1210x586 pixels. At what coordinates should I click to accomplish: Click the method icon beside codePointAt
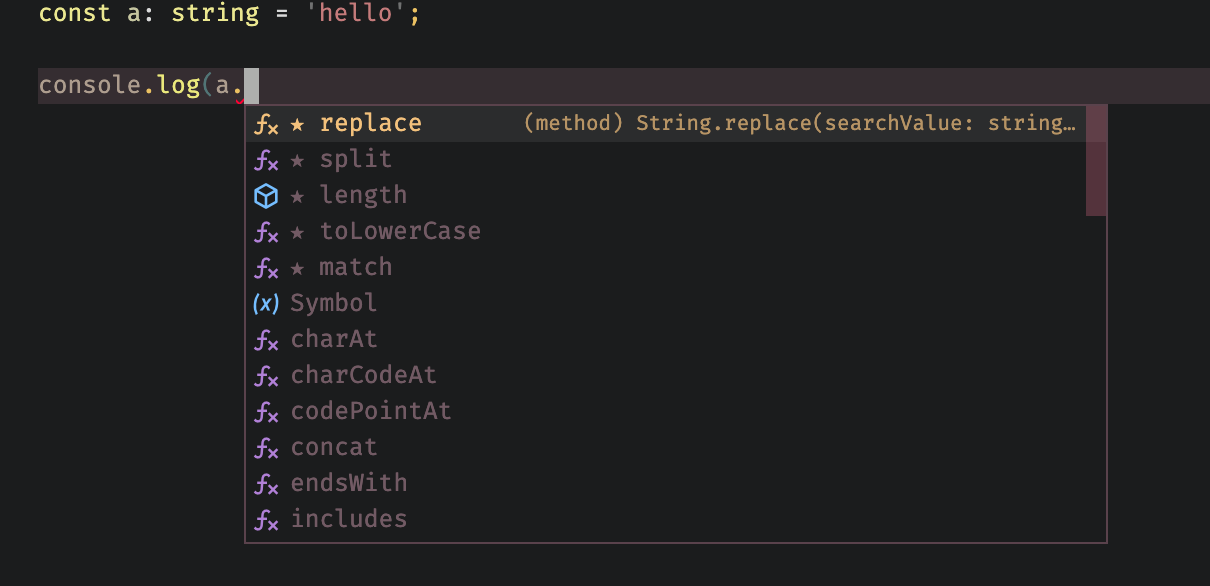point(265,411)
